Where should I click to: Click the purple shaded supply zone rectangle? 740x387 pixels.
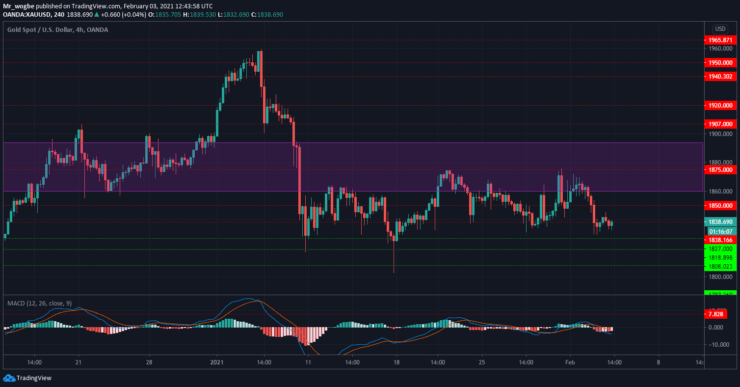coord(353,167)
